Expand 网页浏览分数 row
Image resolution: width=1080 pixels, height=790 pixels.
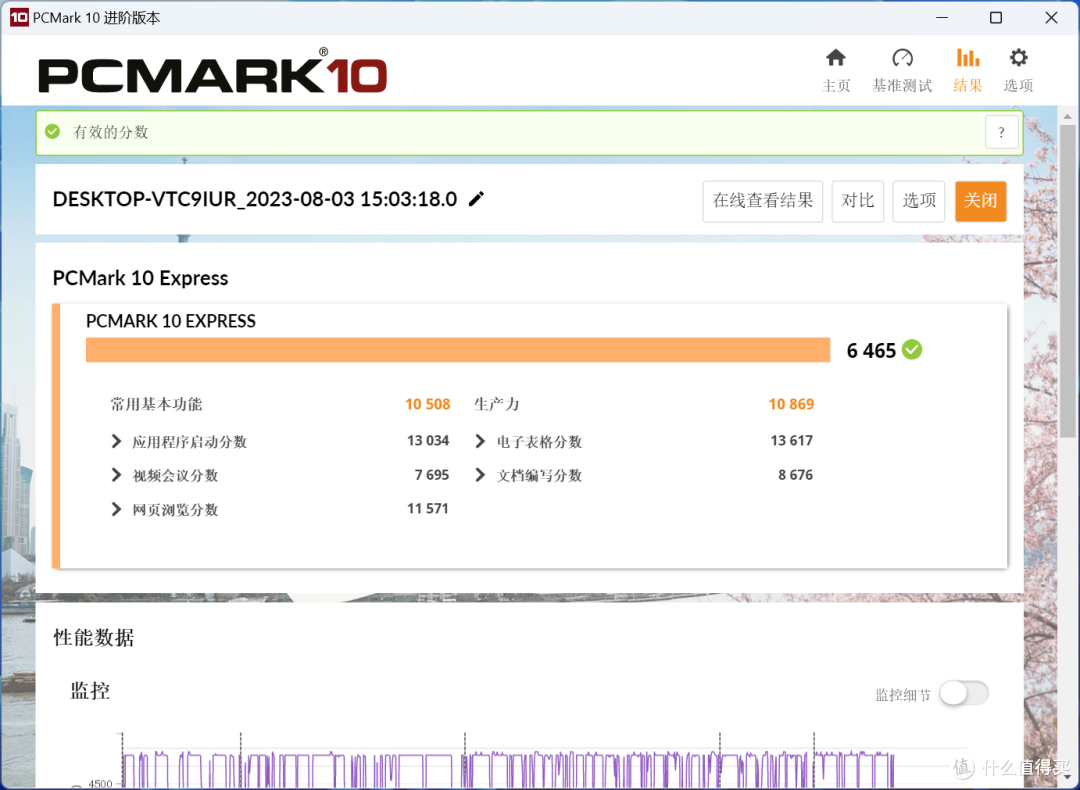tap(116, 510)
